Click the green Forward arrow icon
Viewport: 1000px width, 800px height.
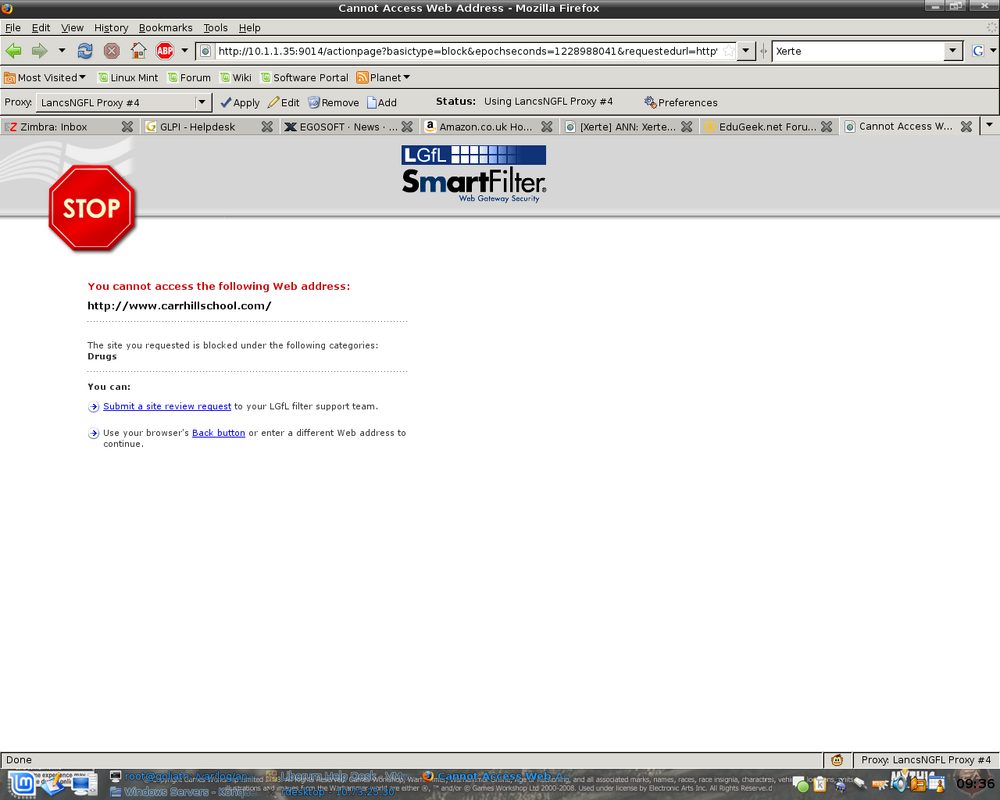click(40, 50)
